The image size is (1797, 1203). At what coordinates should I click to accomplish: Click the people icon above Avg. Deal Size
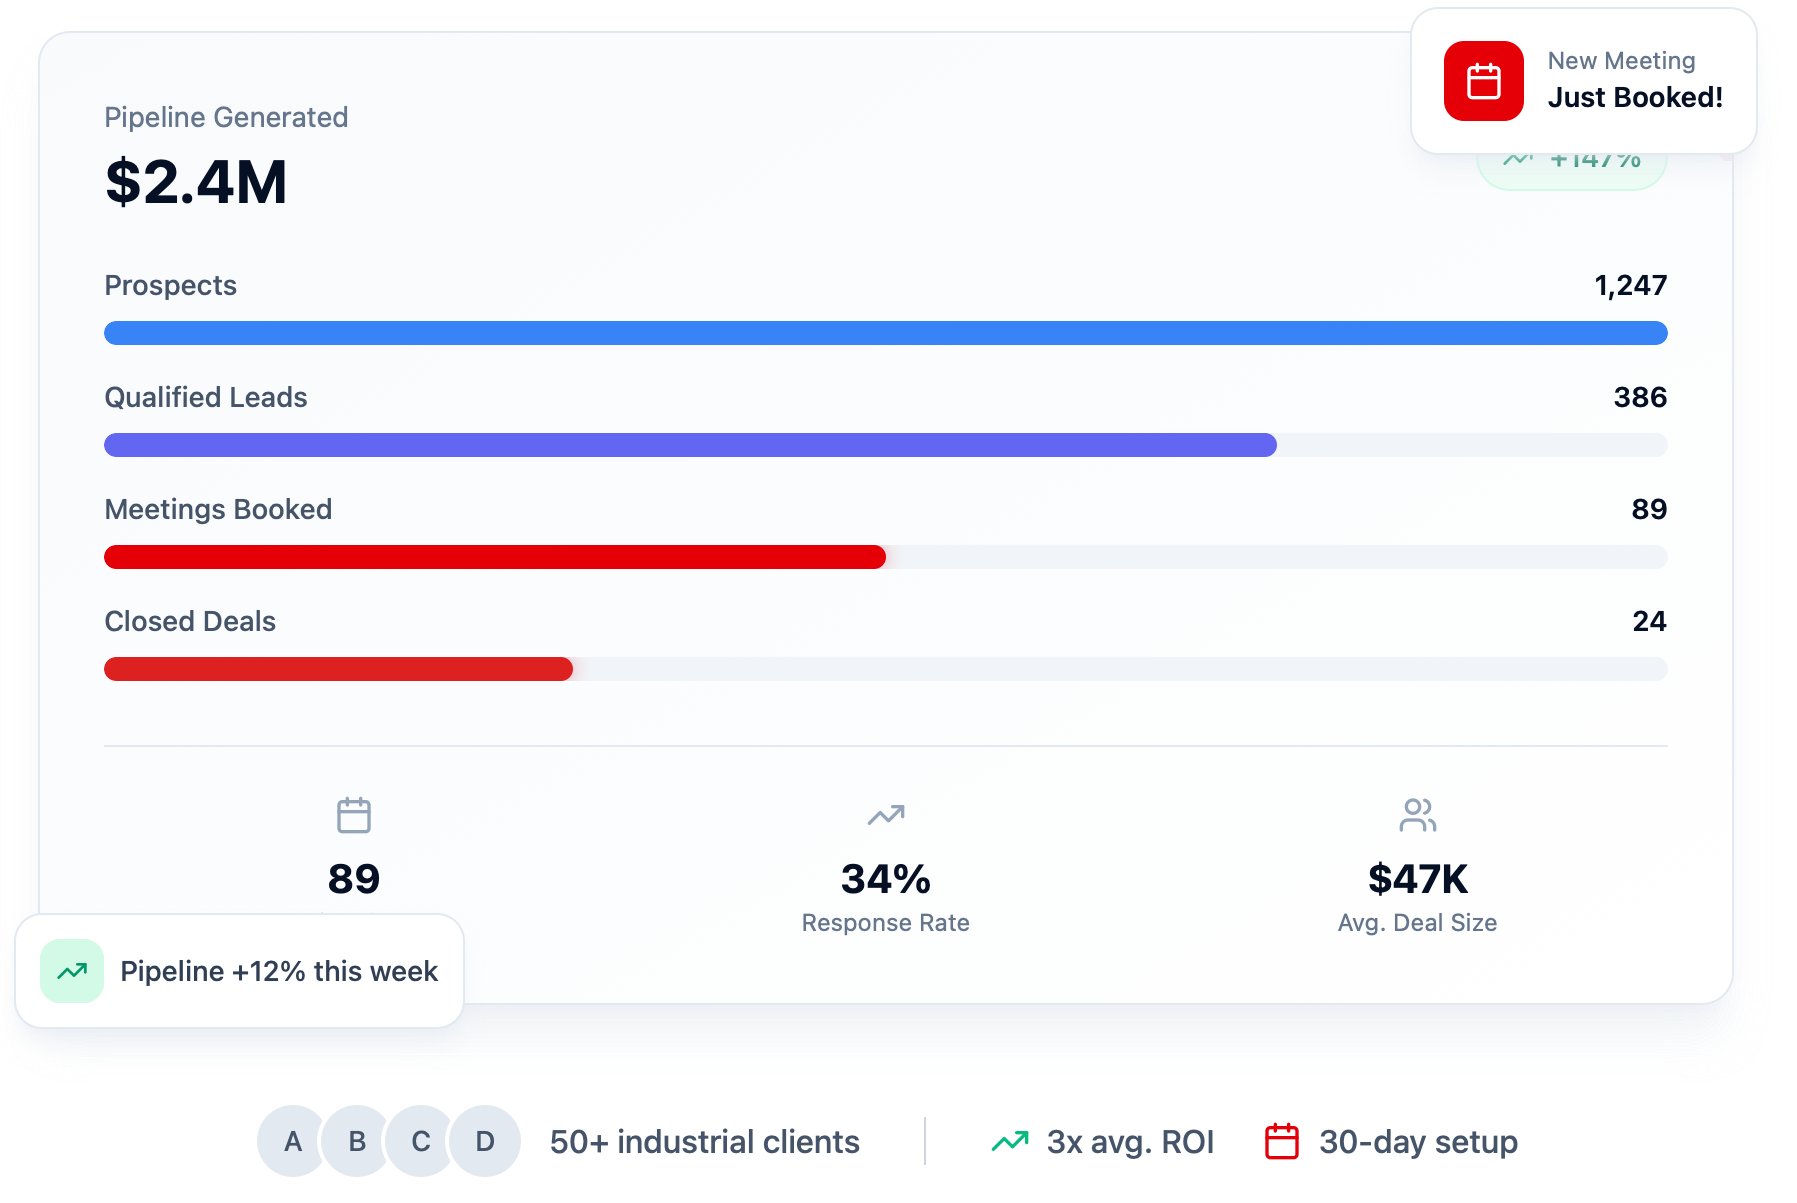pos(1417,813)
